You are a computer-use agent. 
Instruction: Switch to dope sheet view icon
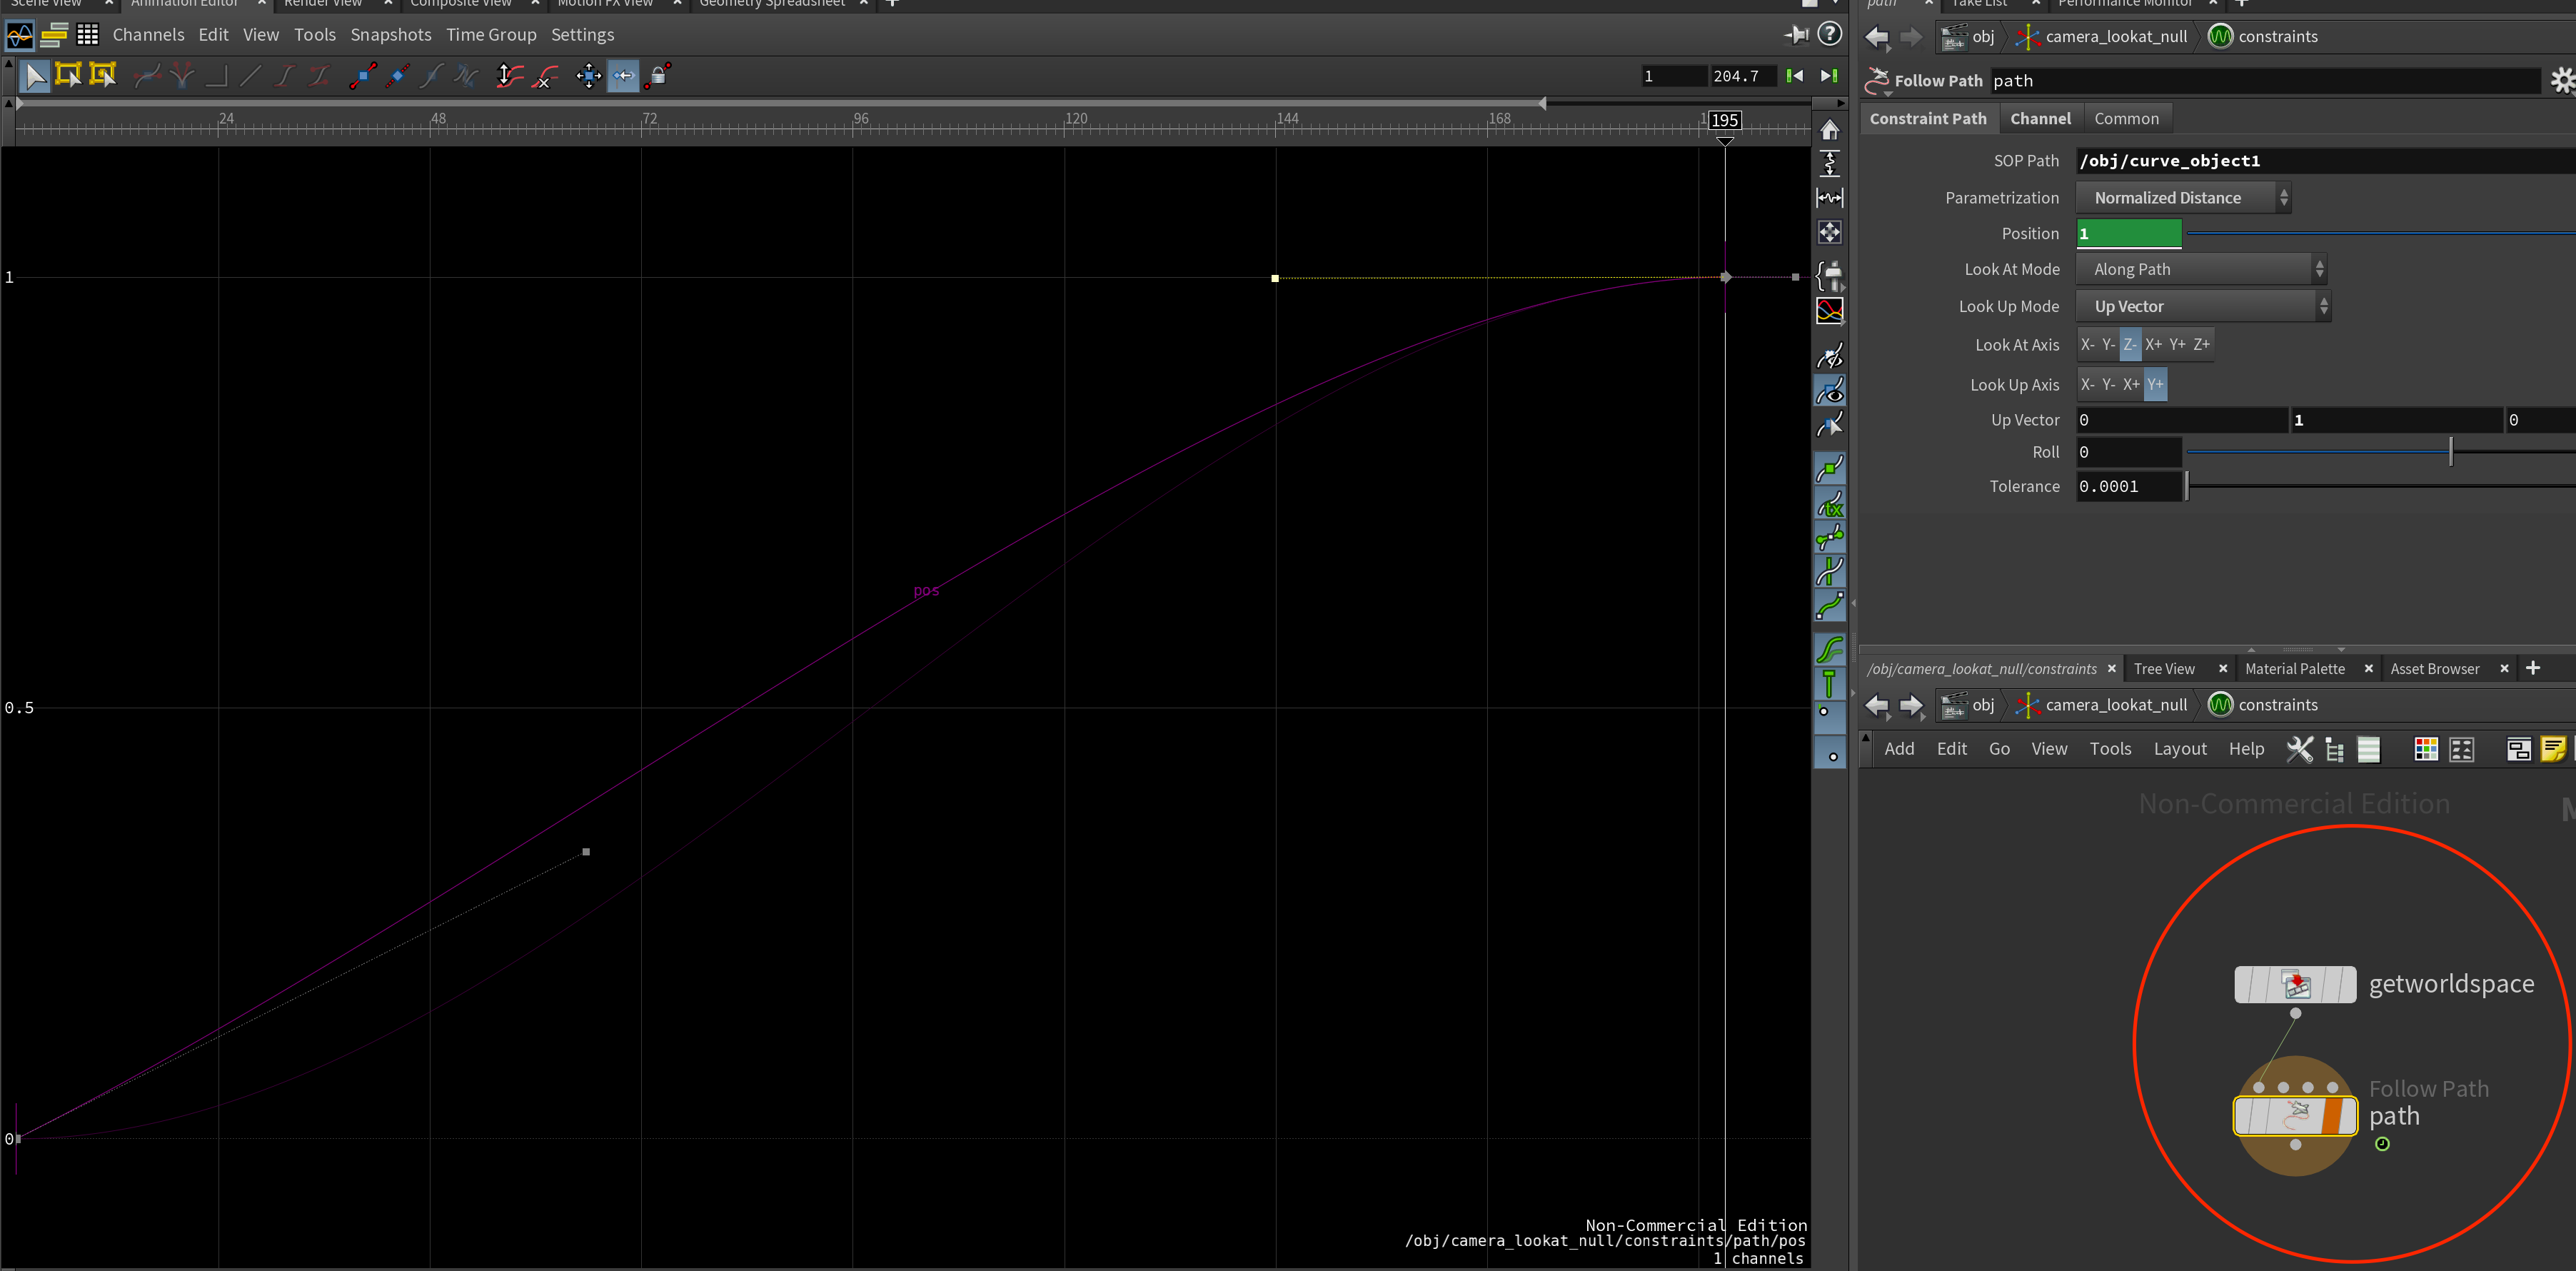54,36
